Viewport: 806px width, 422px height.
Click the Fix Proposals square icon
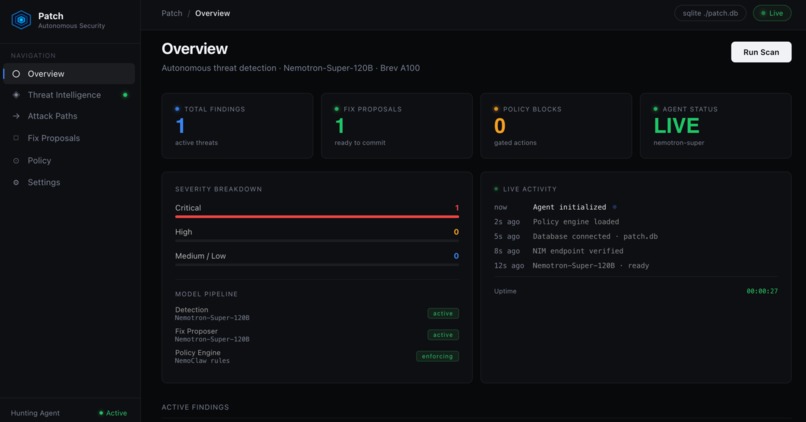click(x=16, y=138)
